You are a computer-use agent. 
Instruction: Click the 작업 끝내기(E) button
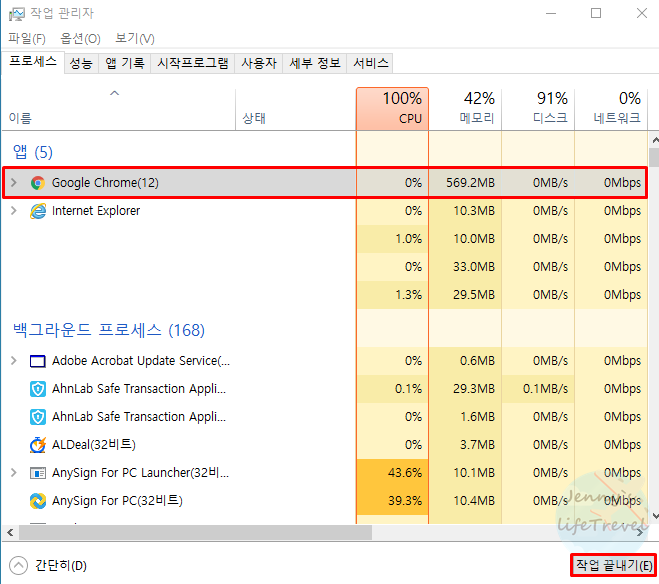(x=614, y=565)
